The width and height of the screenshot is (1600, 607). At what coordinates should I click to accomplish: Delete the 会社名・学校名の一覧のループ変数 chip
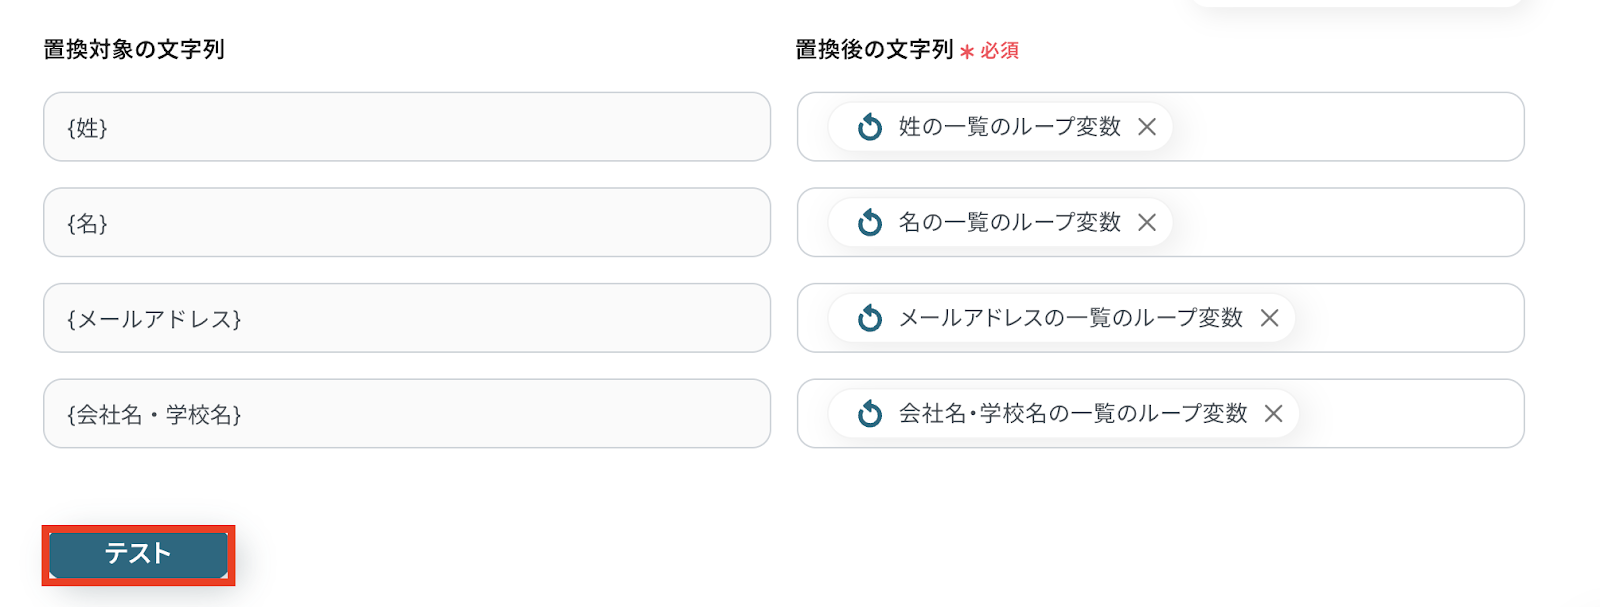coord(1273,414)
